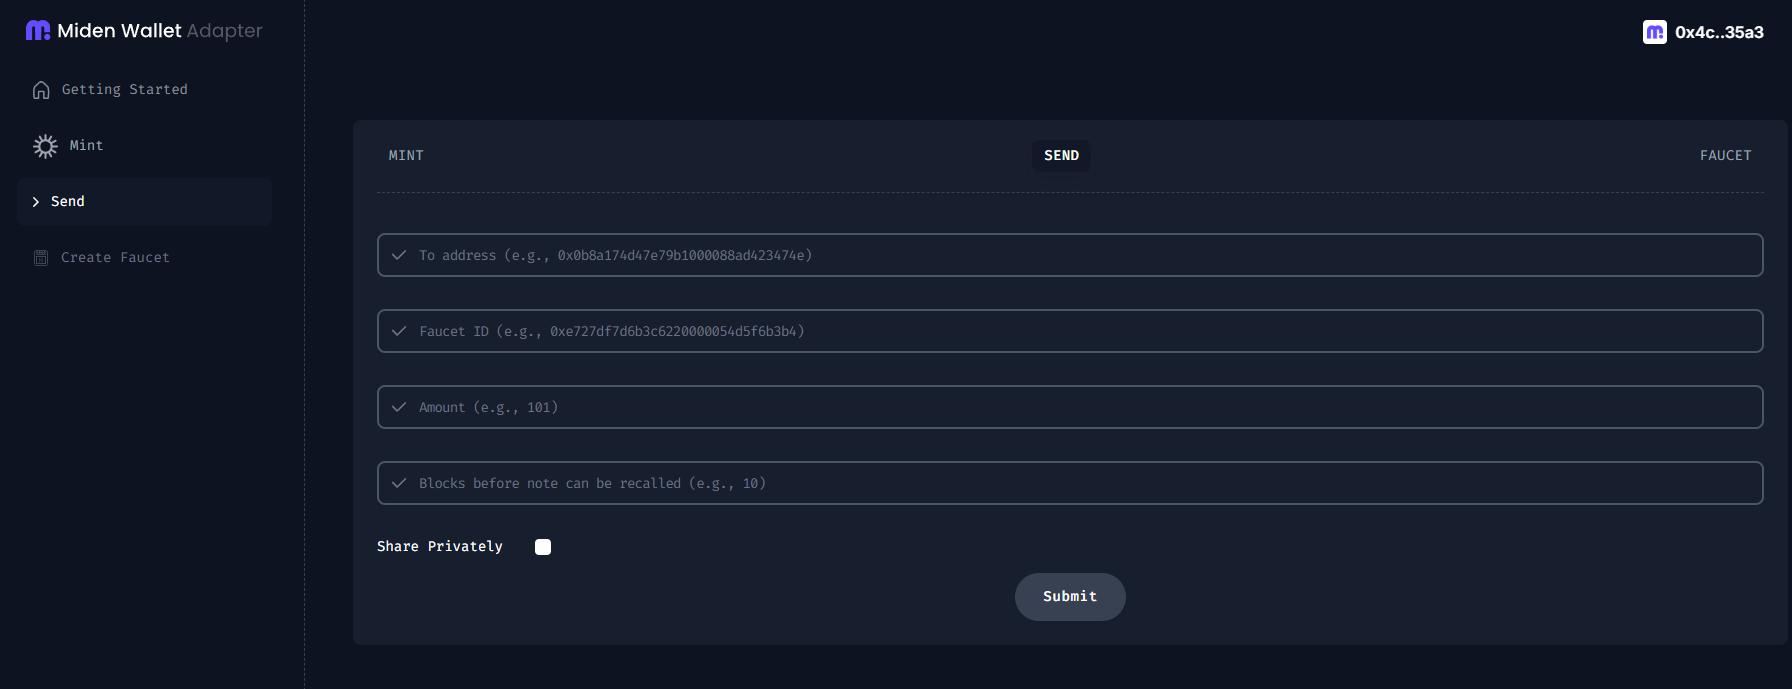Click the checkmark icon in Faucet ID field
1792x689 pixels.
pos(399,331)
